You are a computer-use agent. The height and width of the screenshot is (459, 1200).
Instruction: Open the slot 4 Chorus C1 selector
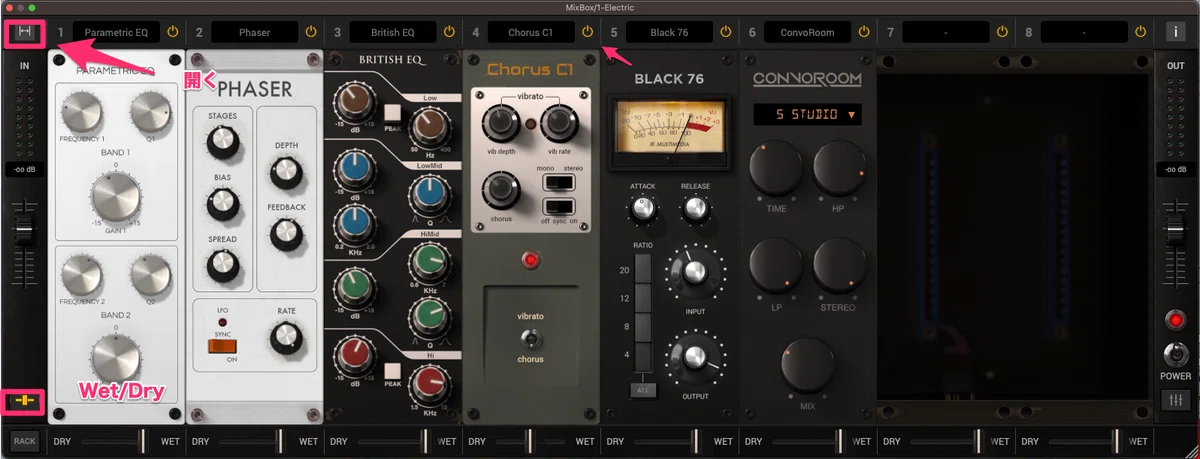[531, 33]
